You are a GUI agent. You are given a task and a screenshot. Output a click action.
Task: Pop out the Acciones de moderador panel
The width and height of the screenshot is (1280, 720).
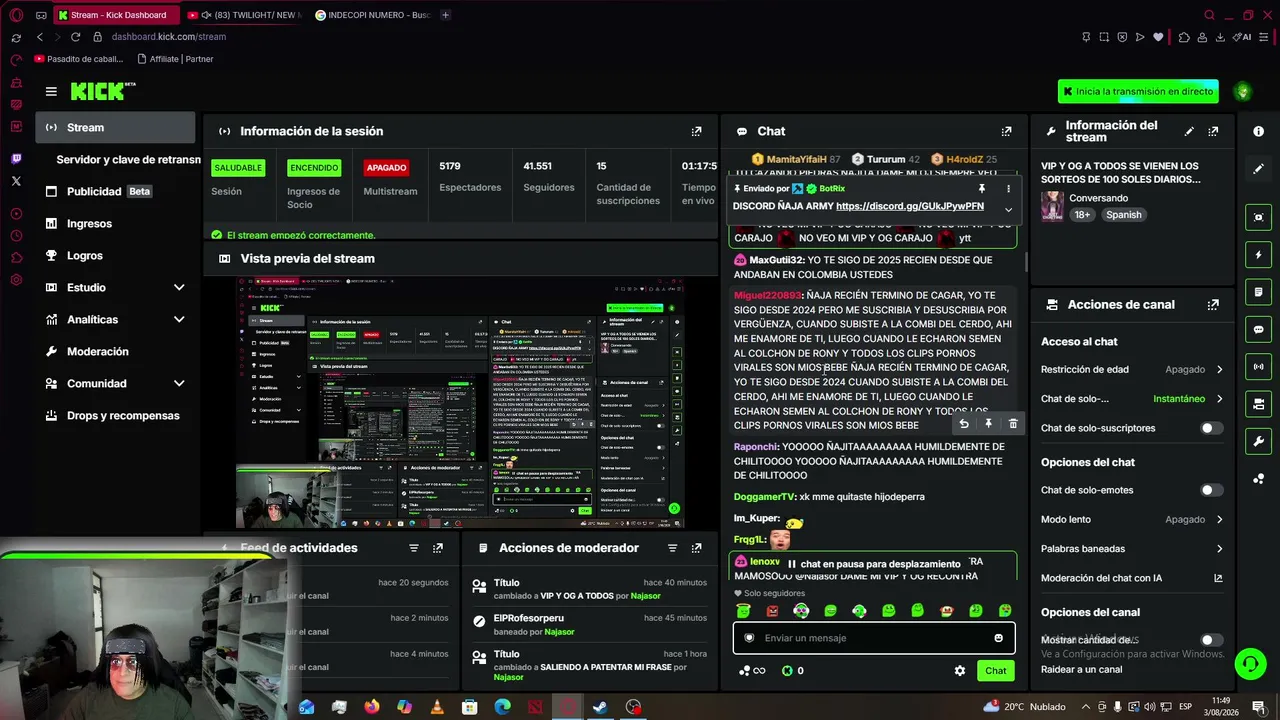pyautogui.click(x=697, y=548)
